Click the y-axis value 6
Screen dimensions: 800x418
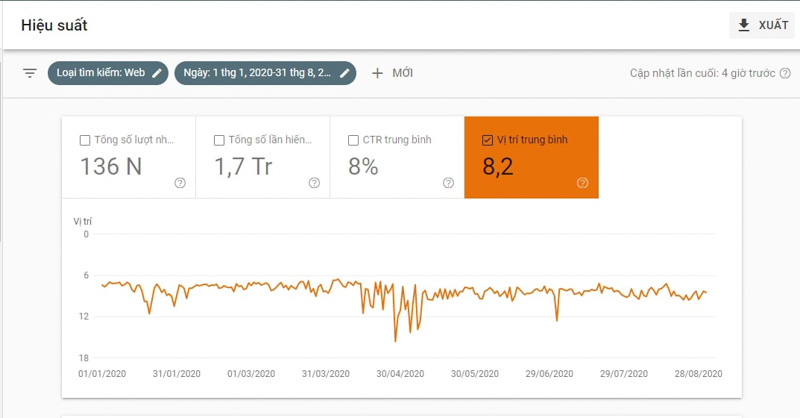tap(86, 275)
